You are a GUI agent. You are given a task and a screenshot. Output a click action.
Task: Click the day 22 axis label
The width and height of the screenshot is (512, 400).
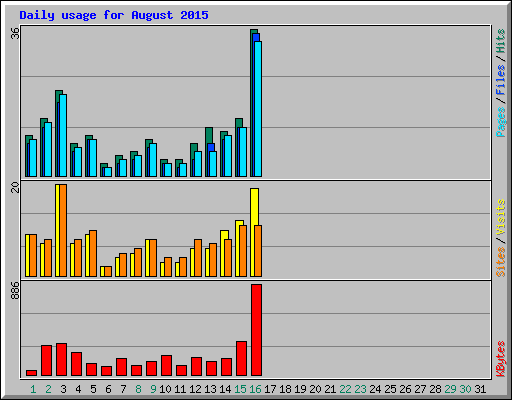click(x=345, y=389)
